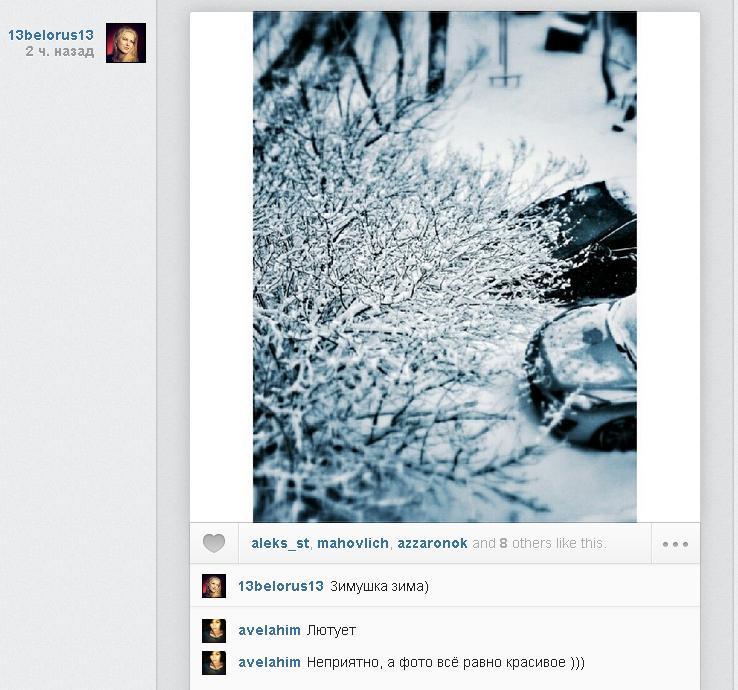Click the avelahim avatar beside the 'Неприятно' comment
This screenshot has height=690, width=738.
pos(214,663)
